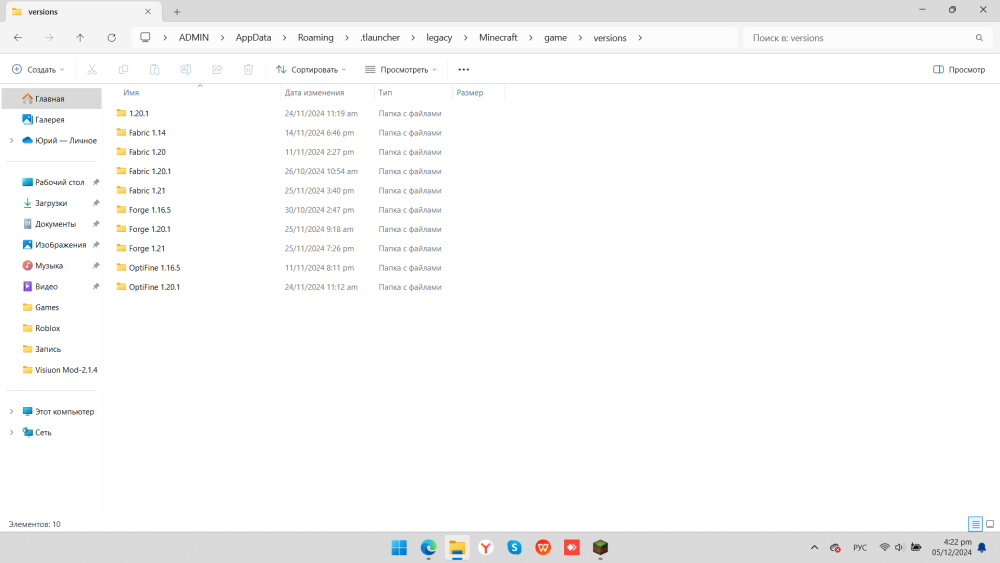
Task: Select Главная in the sidebar
Action: tap(52, 99)
